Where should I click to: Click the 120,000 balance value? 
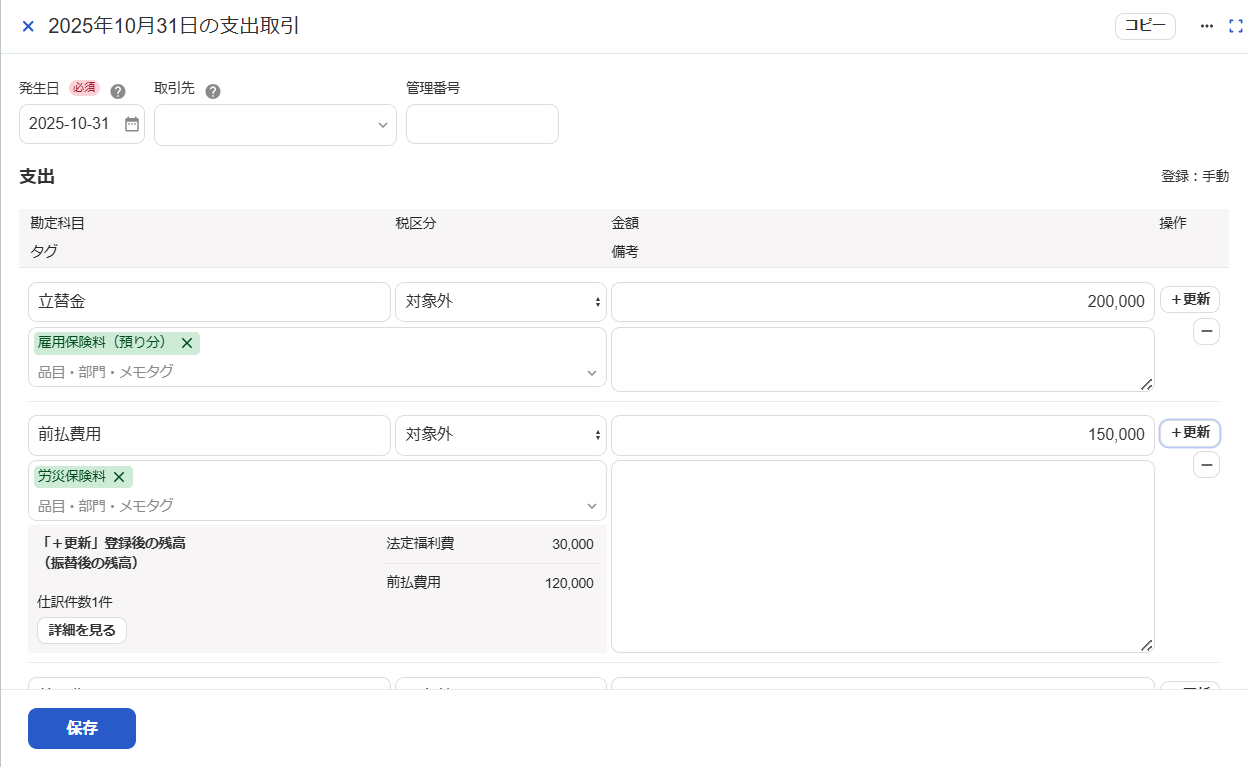tap(569, 583)
